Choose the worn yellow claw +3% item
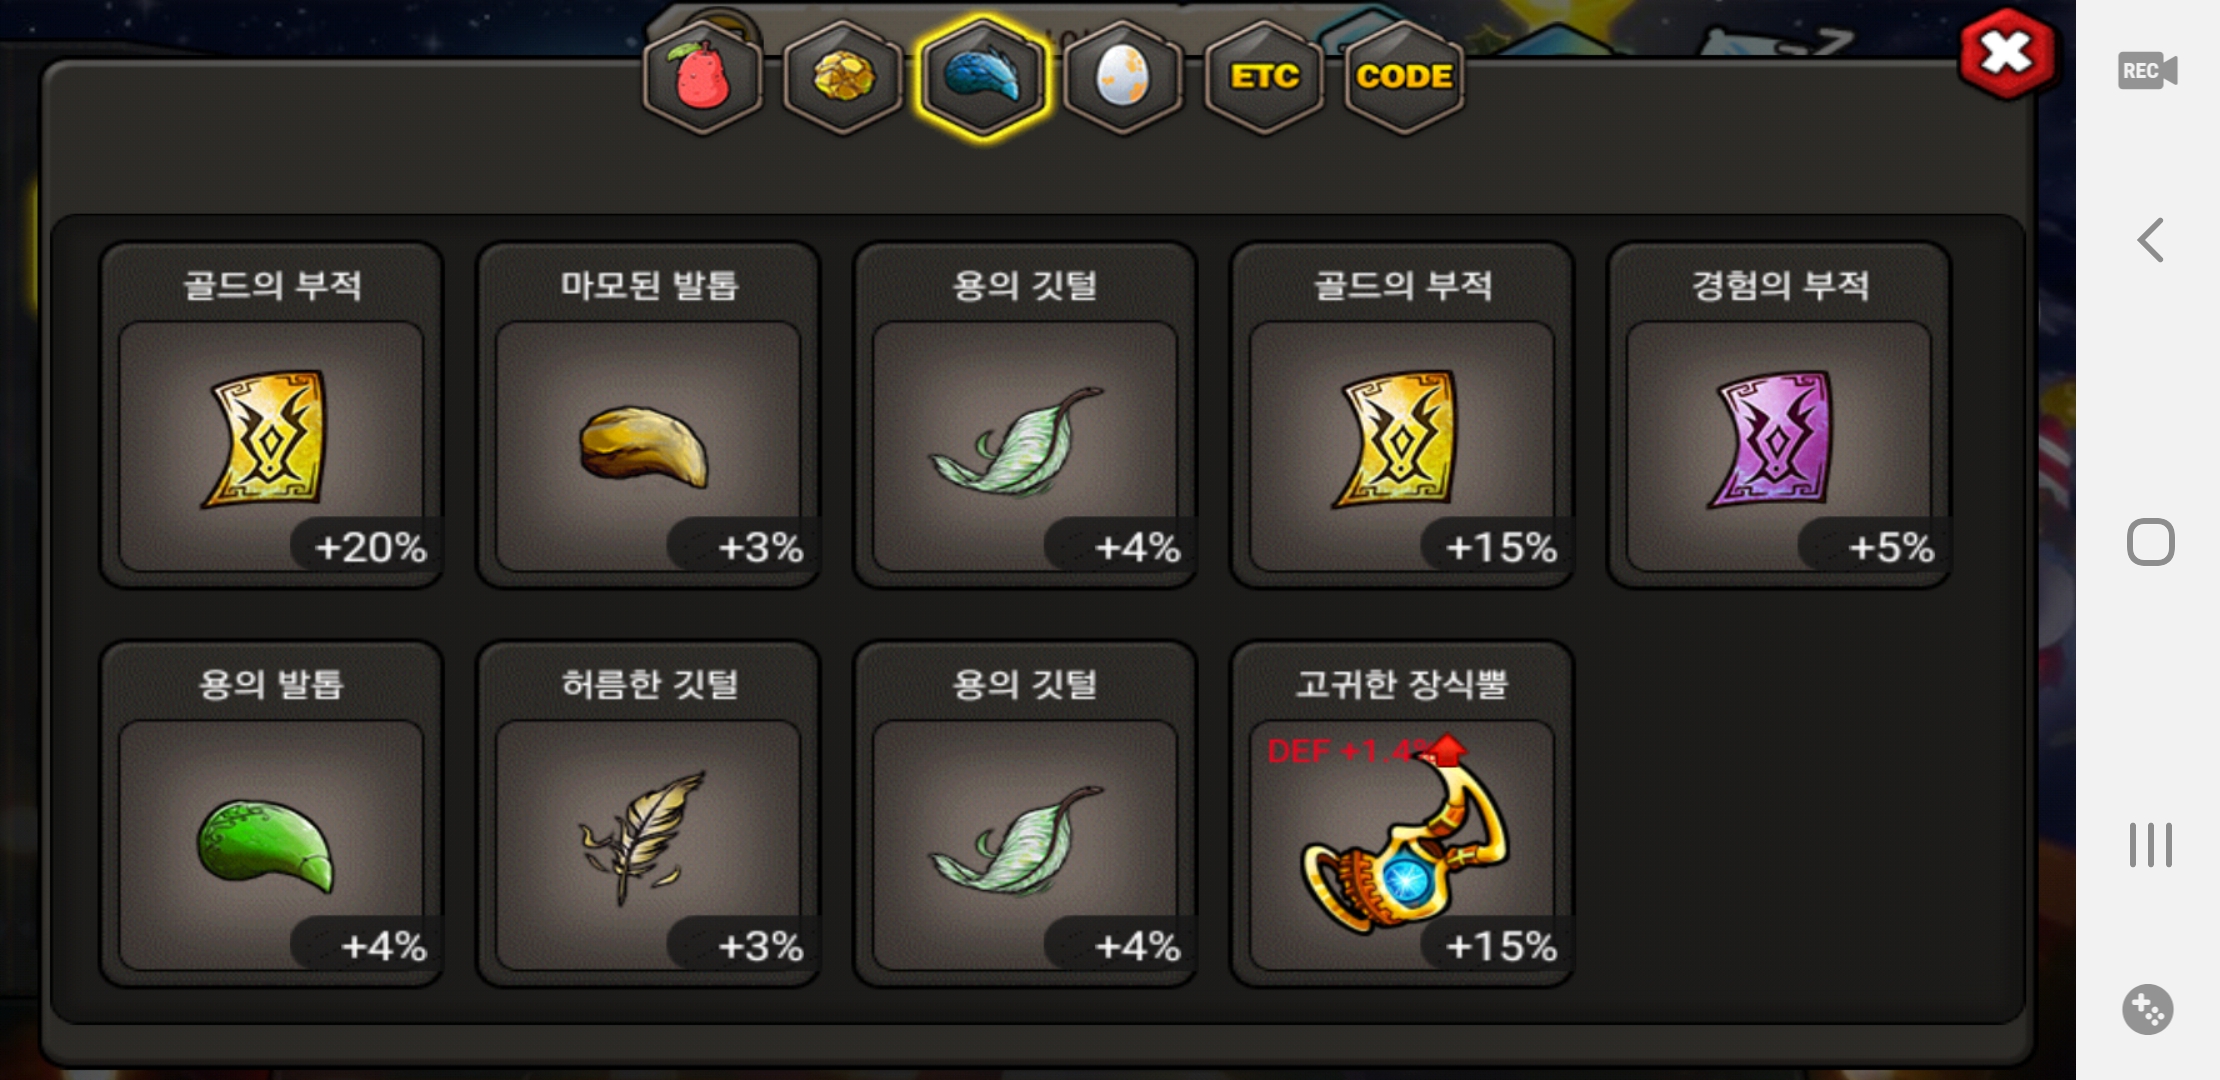This screenshot has width=2220, height=1080. click(648, 415)
